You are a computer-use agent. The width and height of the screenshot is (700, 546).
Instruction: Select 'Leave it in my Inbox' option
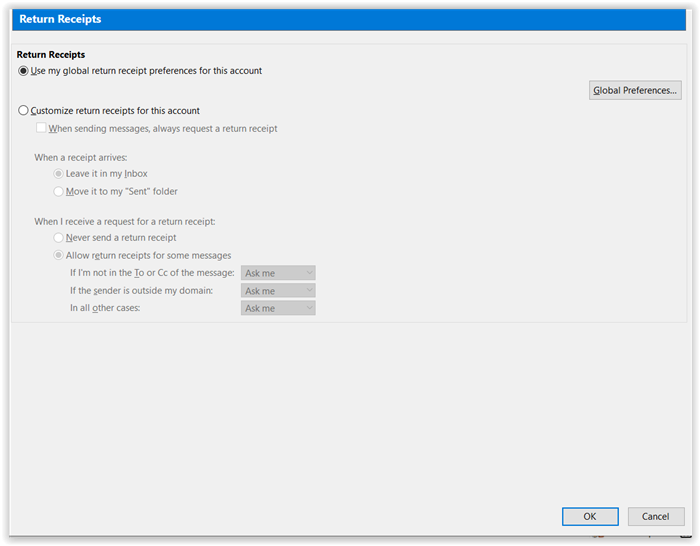[58, 173]
